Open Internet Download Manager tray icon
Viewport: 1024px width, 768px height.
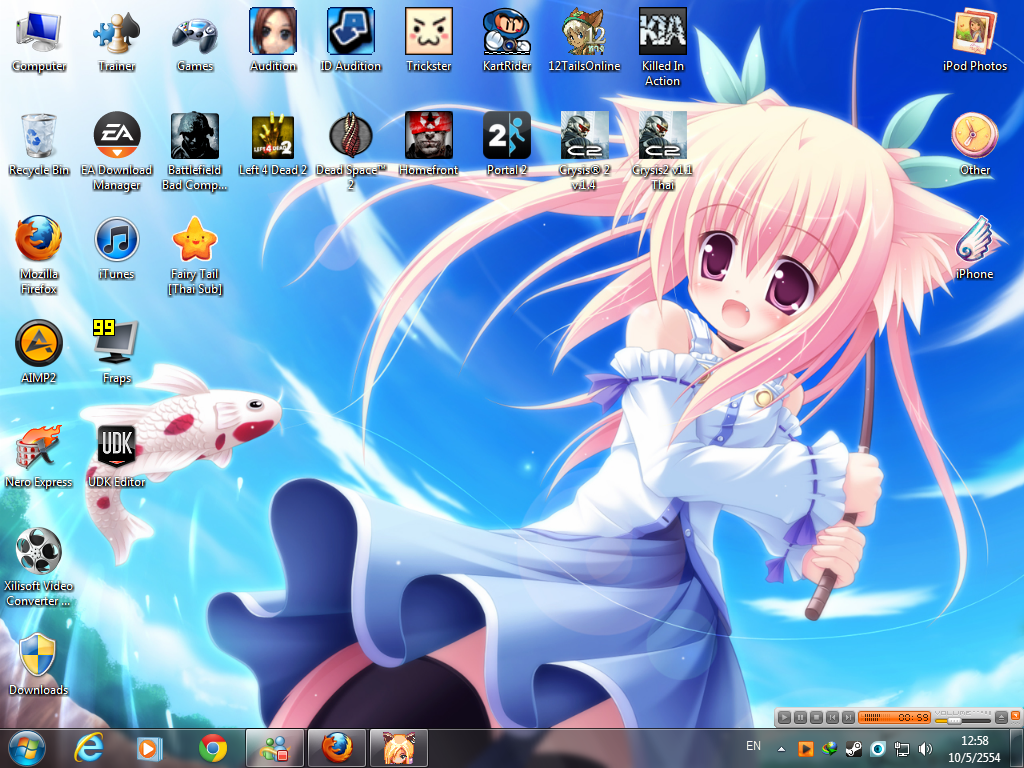(x=829, y=748)
